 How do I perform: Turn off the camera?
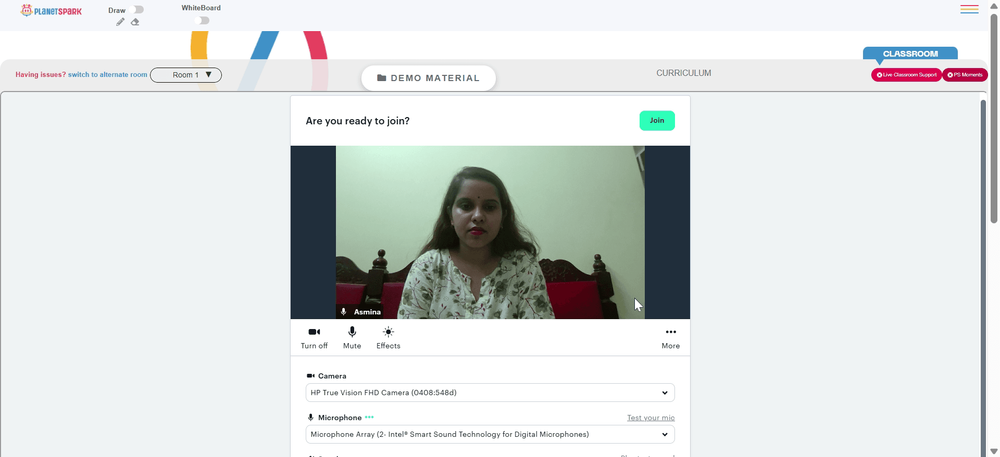[x=314, y=338]
